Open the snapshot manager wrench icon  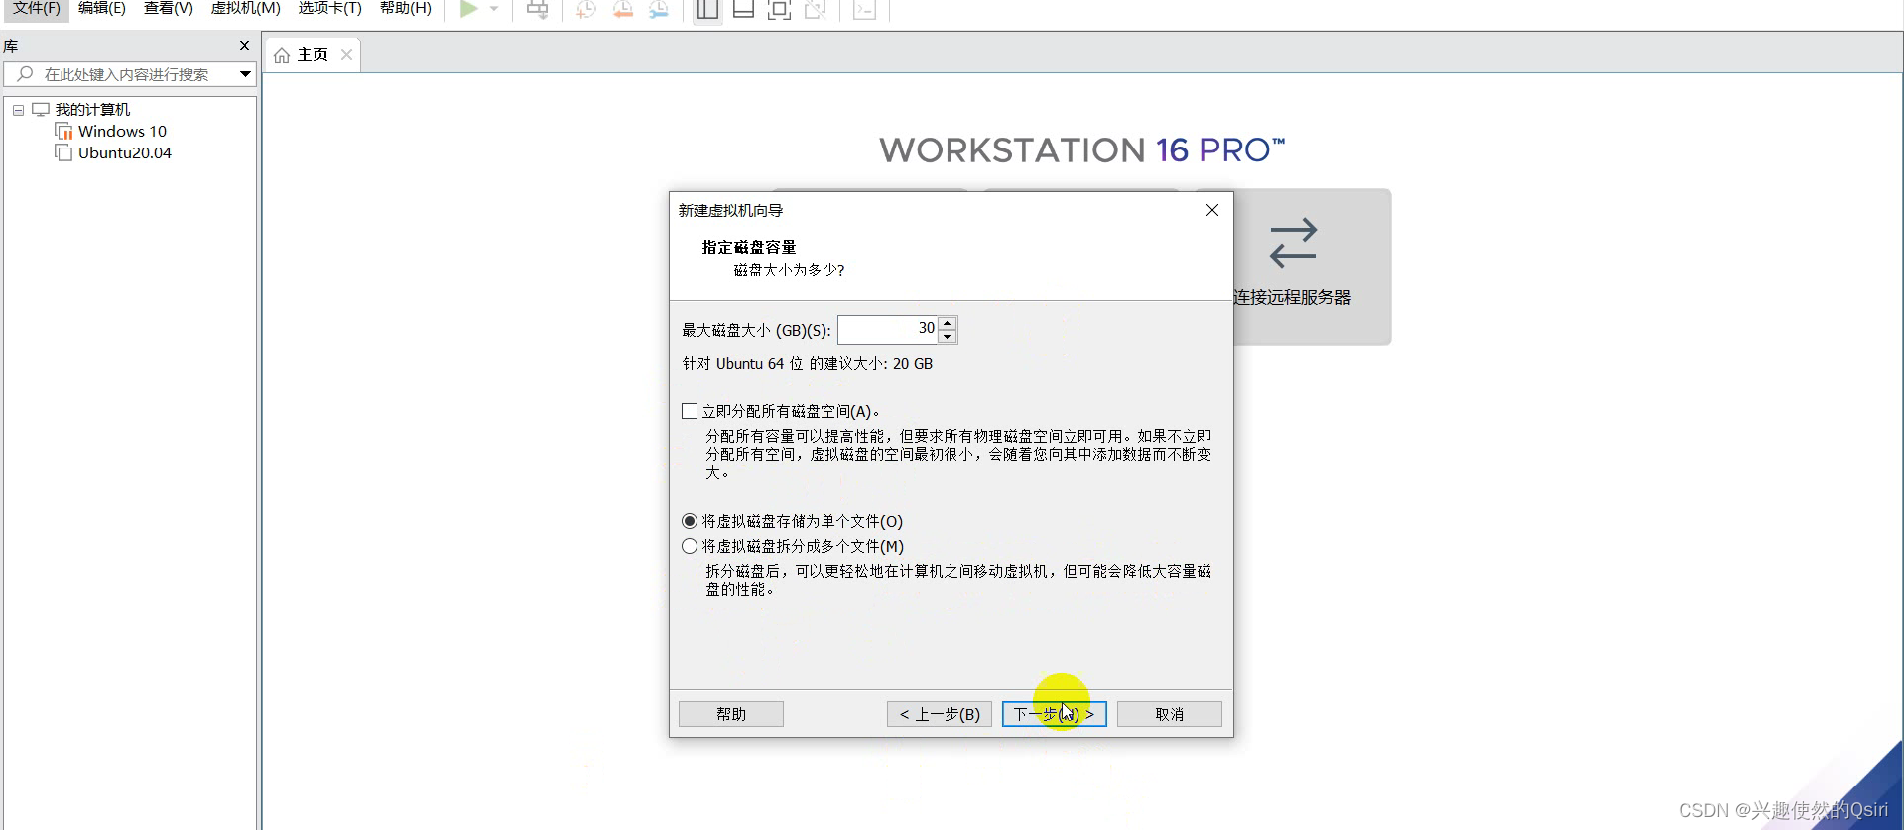(x=659, y=10)
